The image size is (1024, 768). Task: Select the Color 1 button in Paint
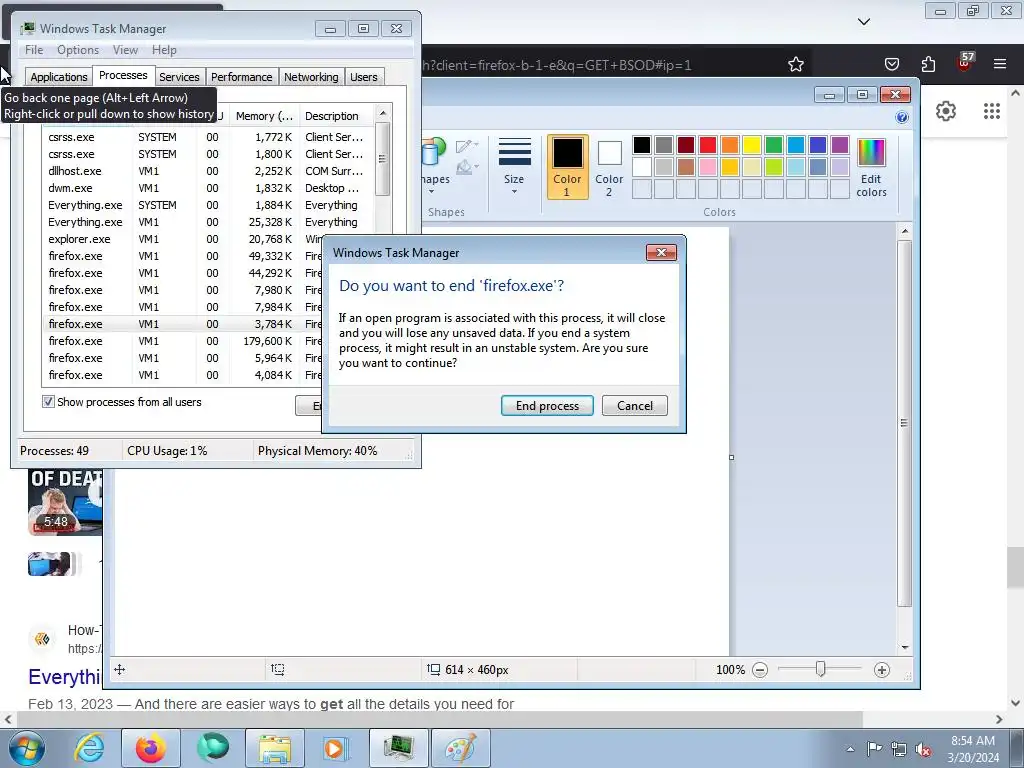pyautogui.click(x=567, y=167)
